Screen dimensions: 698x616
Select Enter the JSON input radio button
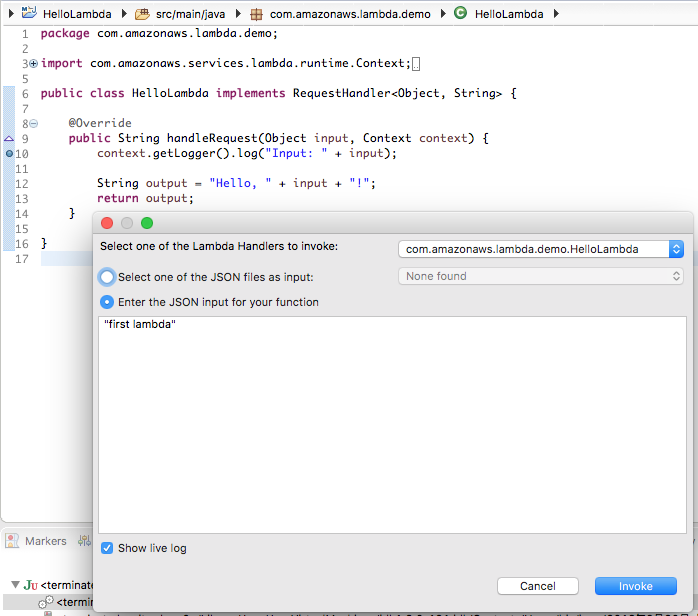(107, 302)
